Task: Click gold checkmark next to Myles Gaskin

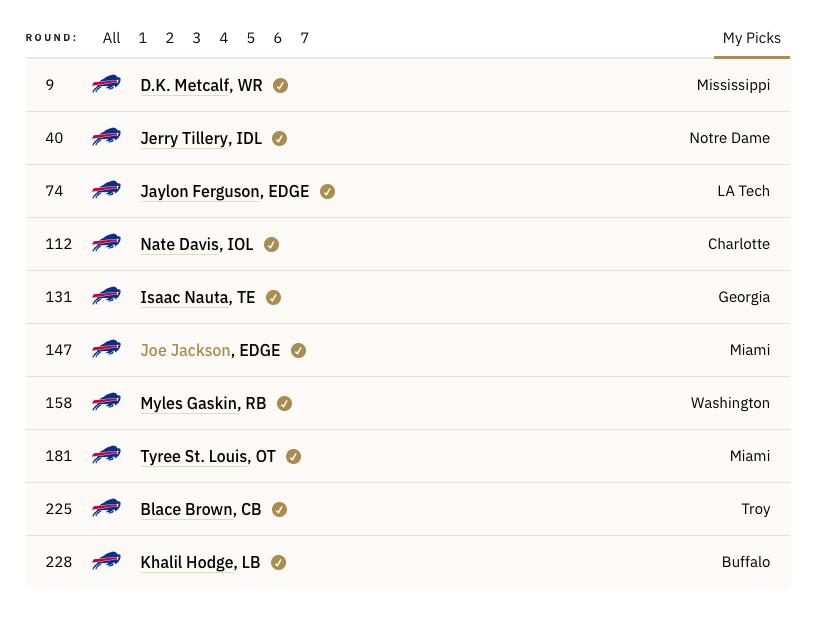Action: [x=284, y=403]
